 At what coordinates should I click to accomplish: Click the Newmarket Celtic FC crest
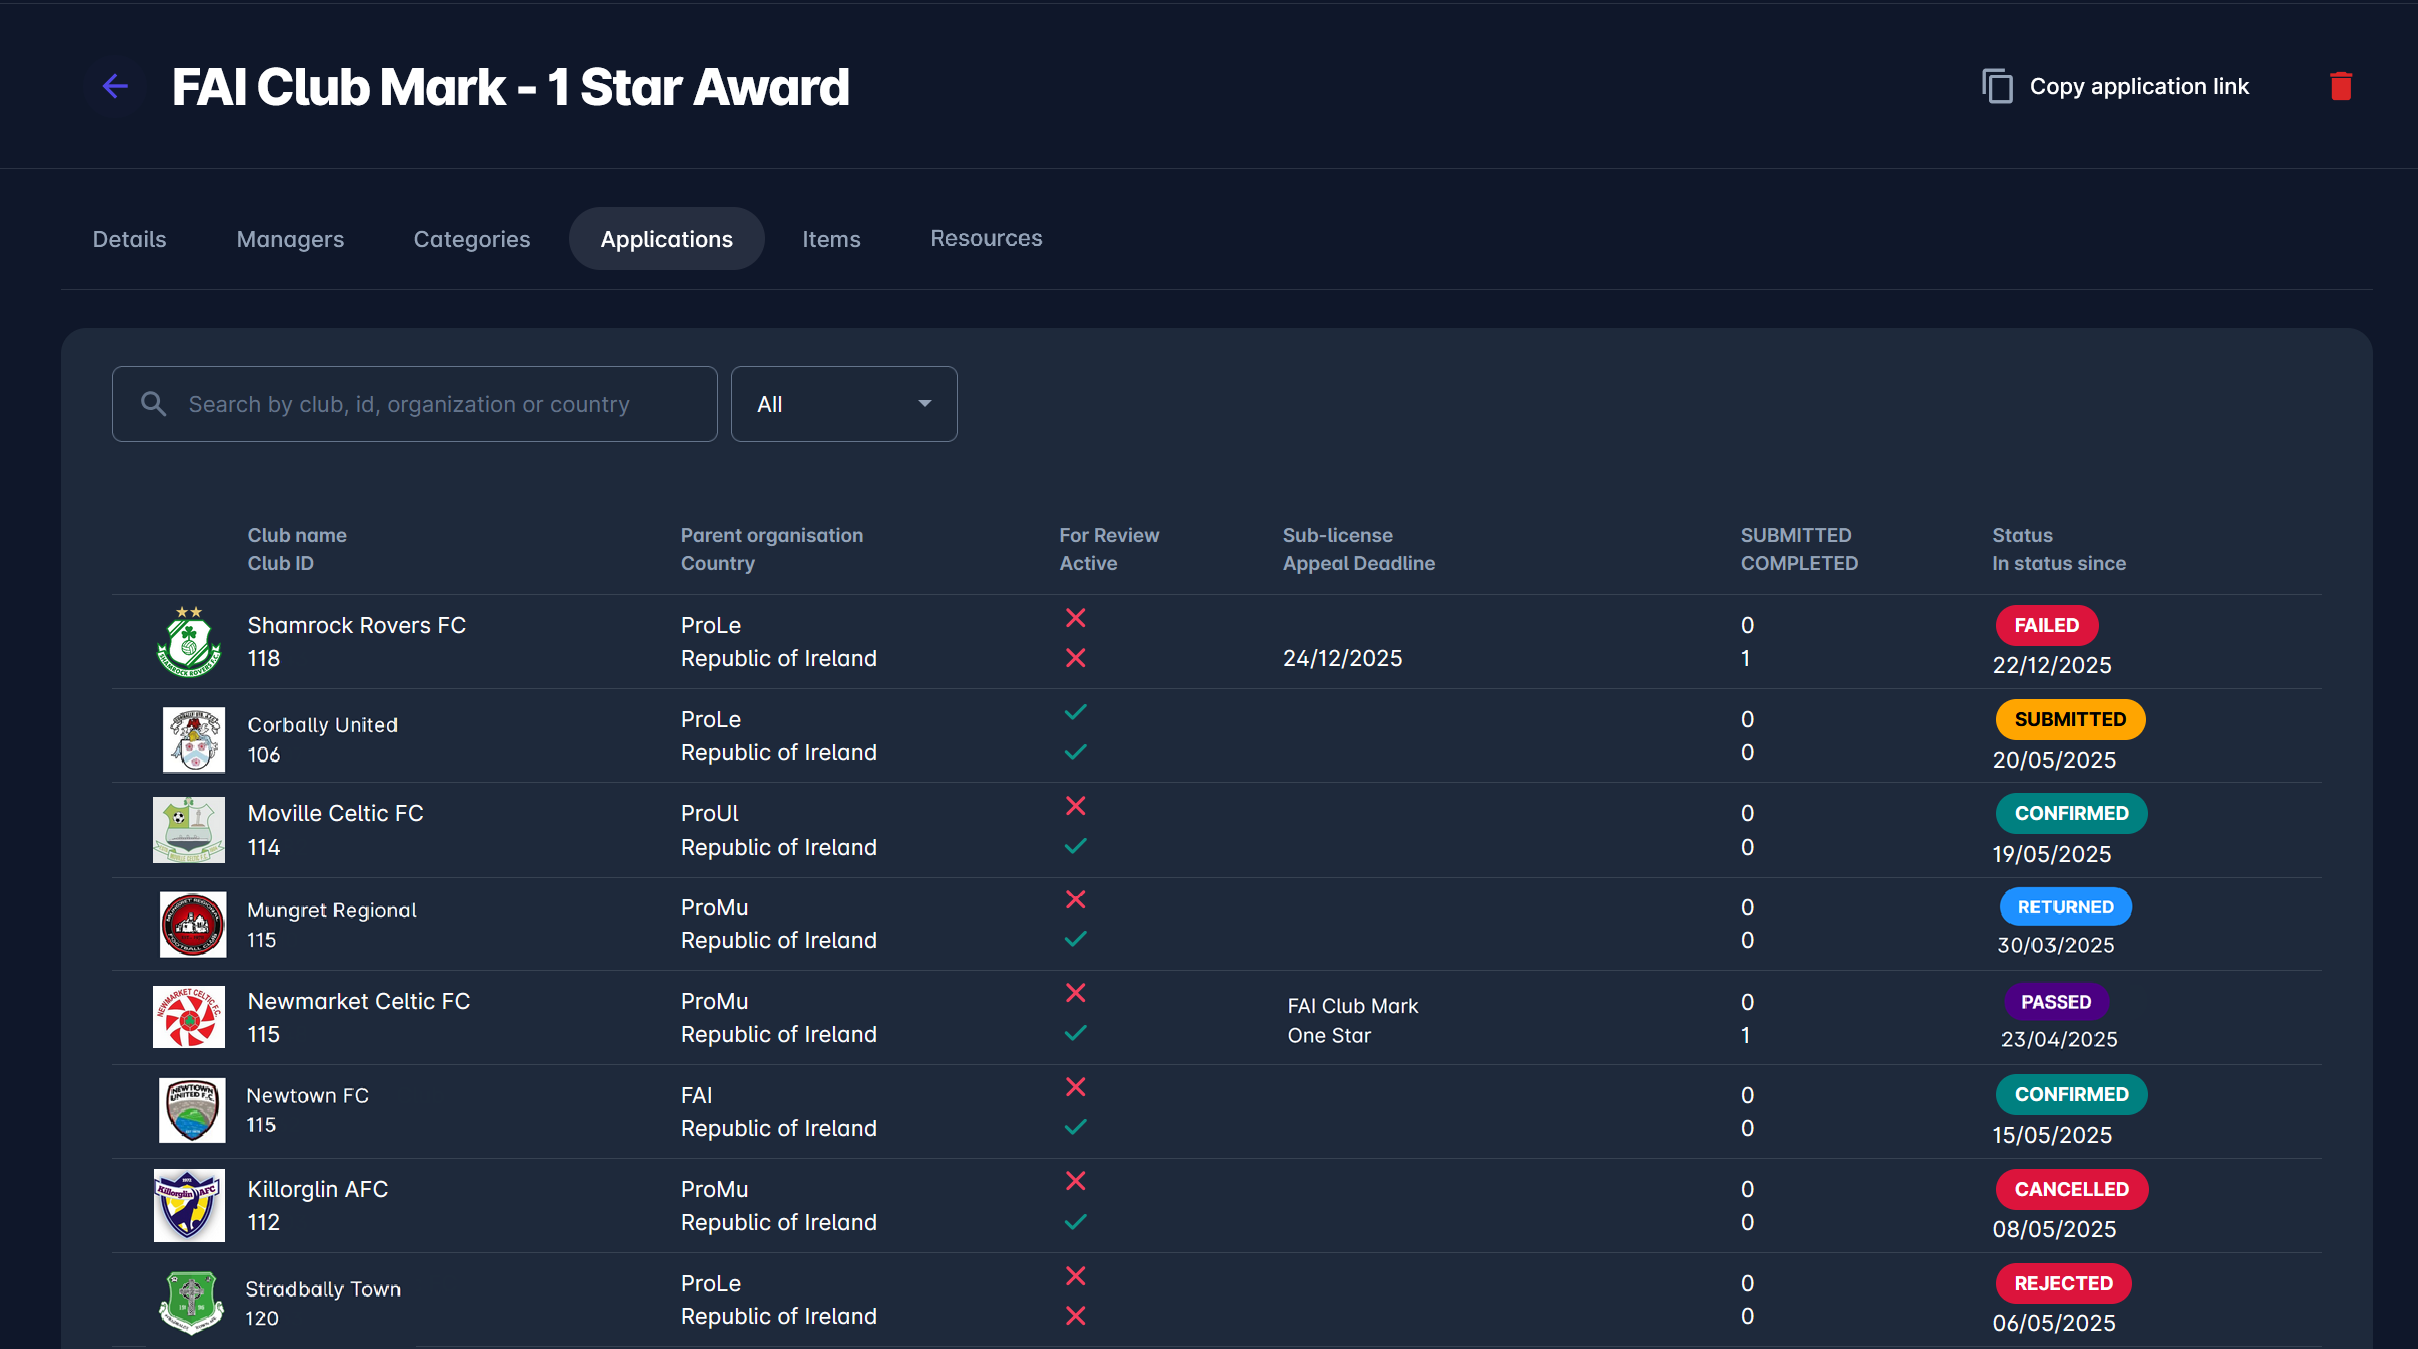coord(189,1017)
